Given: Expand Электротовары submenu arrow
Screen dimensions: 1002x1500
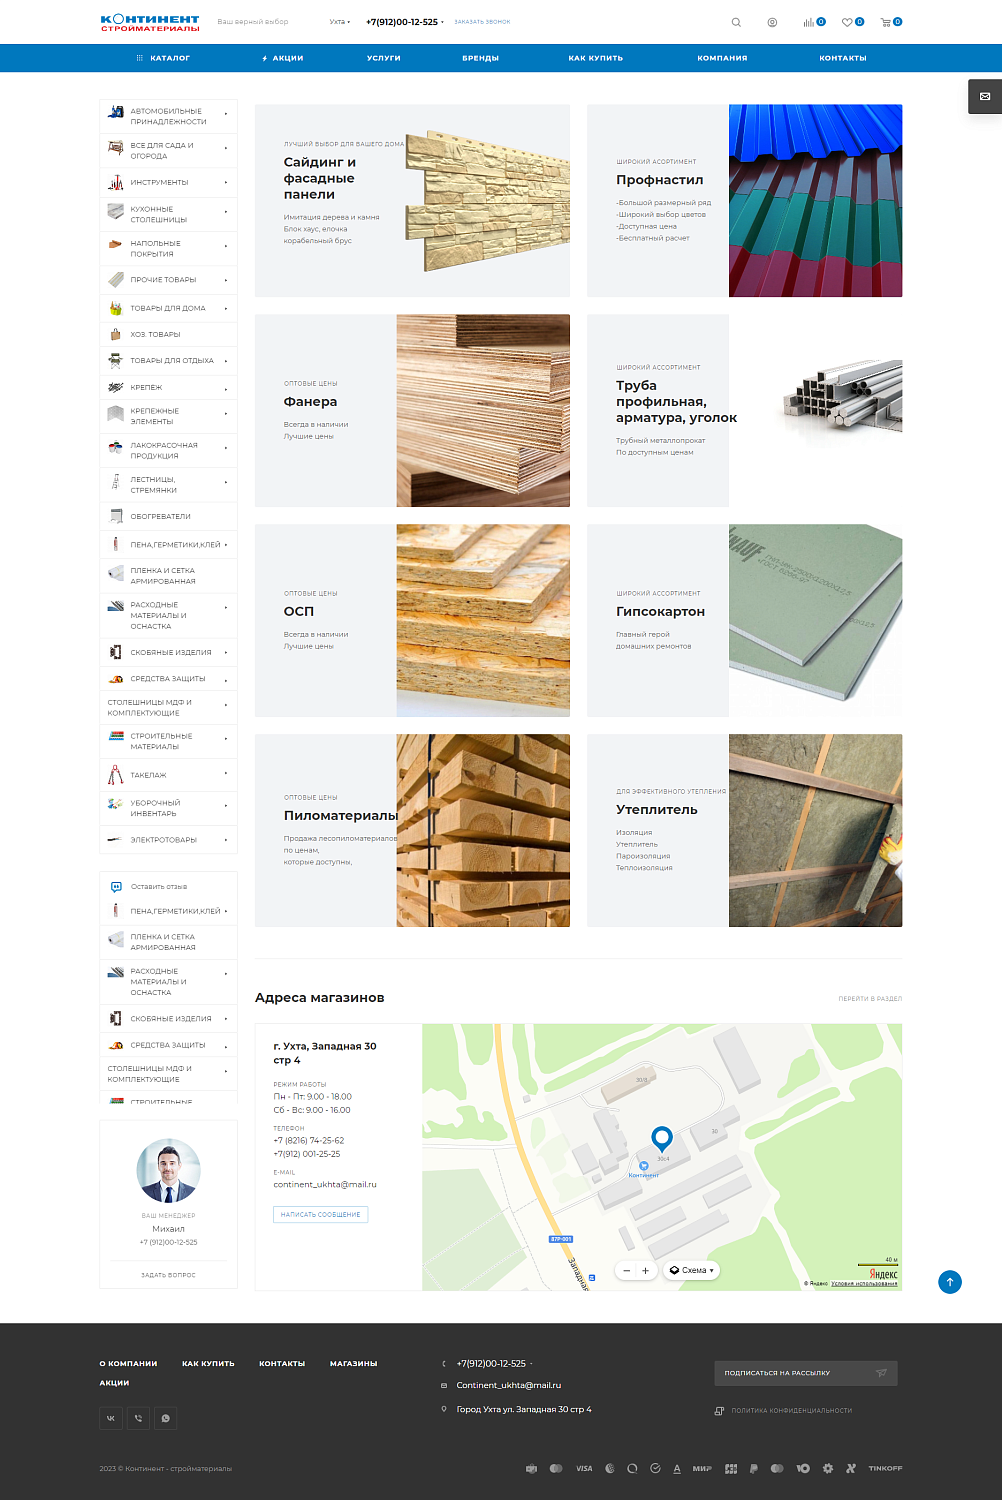Looking at the screenshot, I should point(226,840).
